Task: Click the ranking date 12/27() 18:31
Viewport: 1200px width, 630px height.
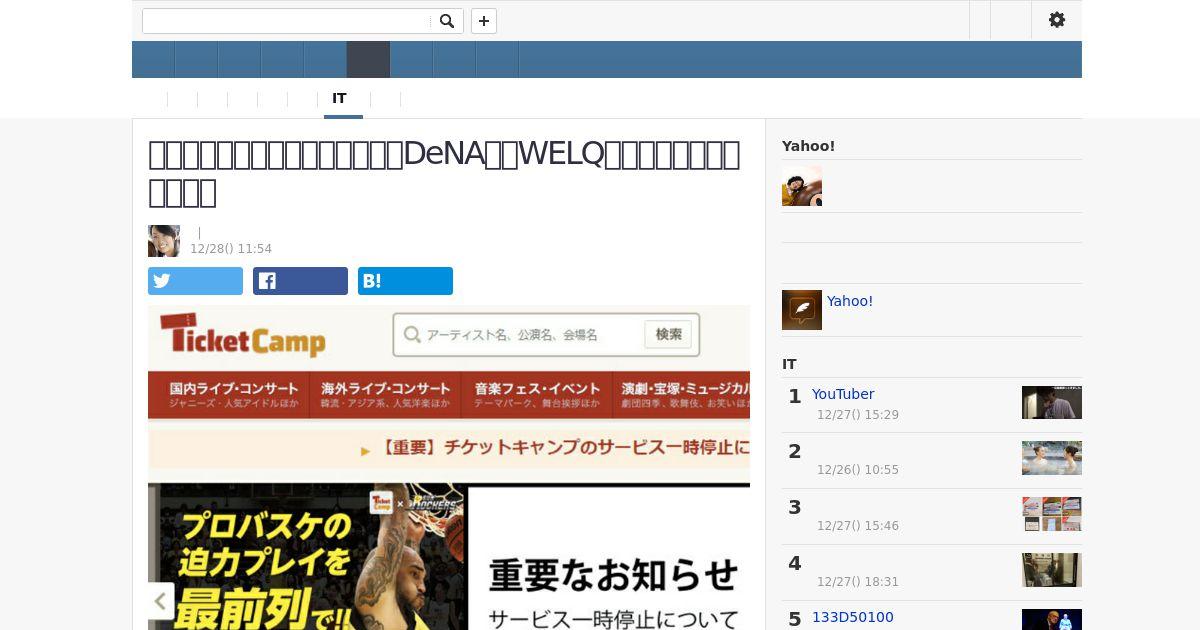Action: 858,582
